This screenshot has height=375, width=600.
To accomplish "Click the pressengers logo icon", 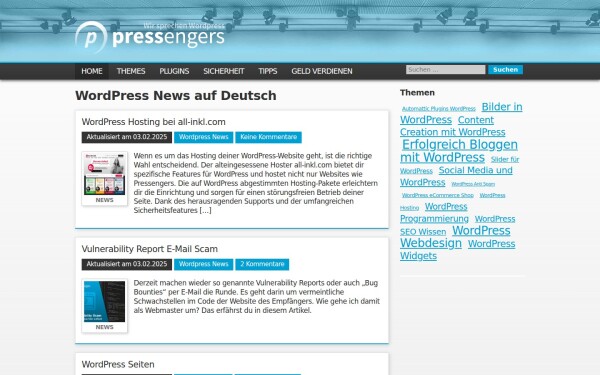I will tap(91, 37).
